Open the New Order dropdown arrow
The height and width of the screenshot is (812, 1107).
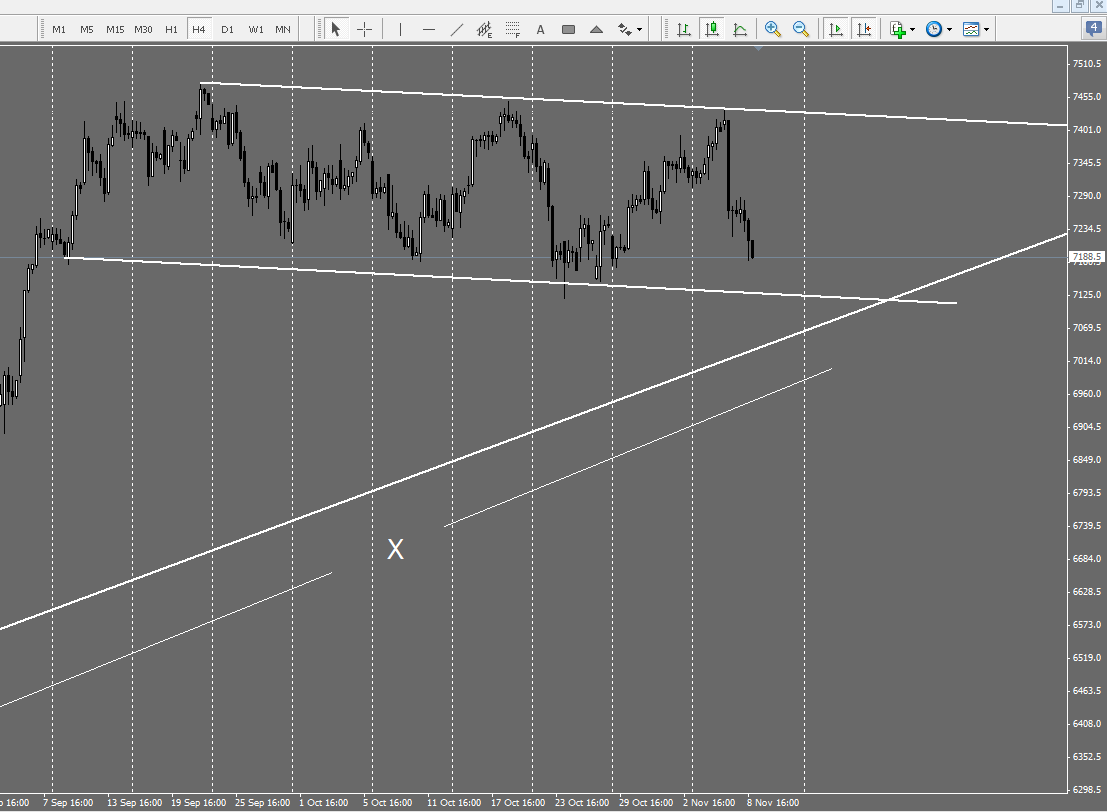point(910,29)
